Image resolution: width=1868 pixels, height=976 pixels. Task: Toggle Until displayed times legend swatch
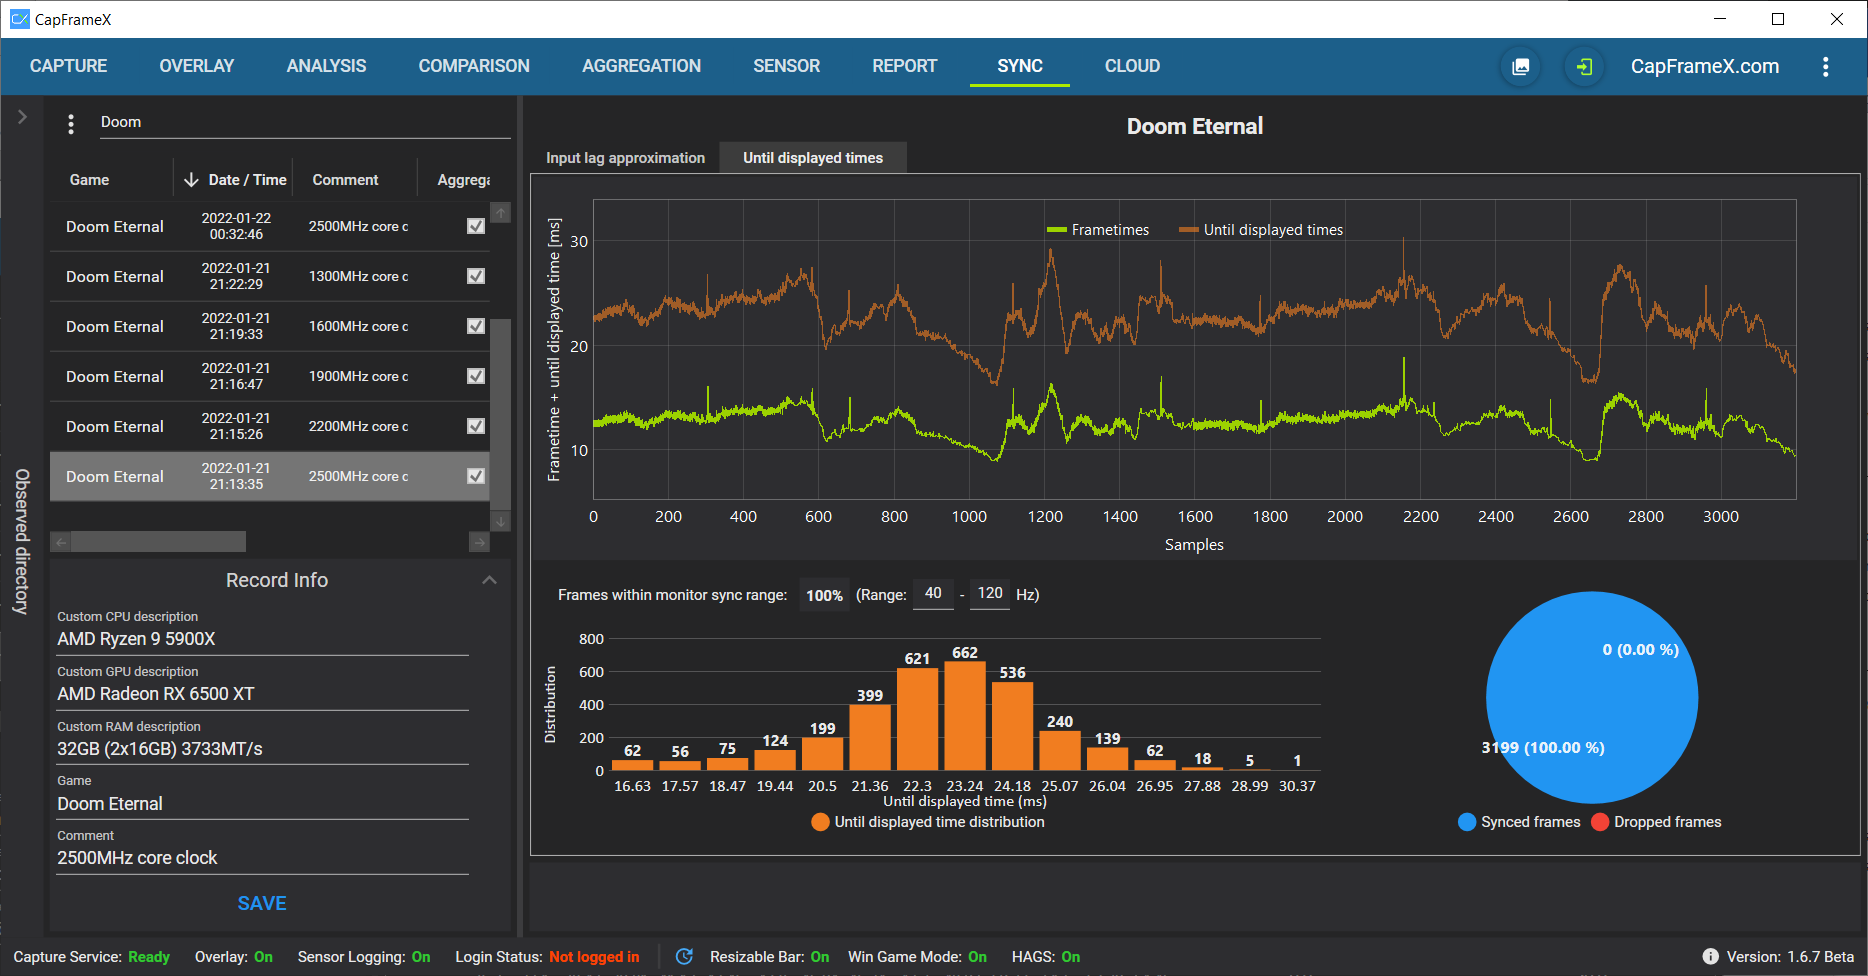[1189, 230]
